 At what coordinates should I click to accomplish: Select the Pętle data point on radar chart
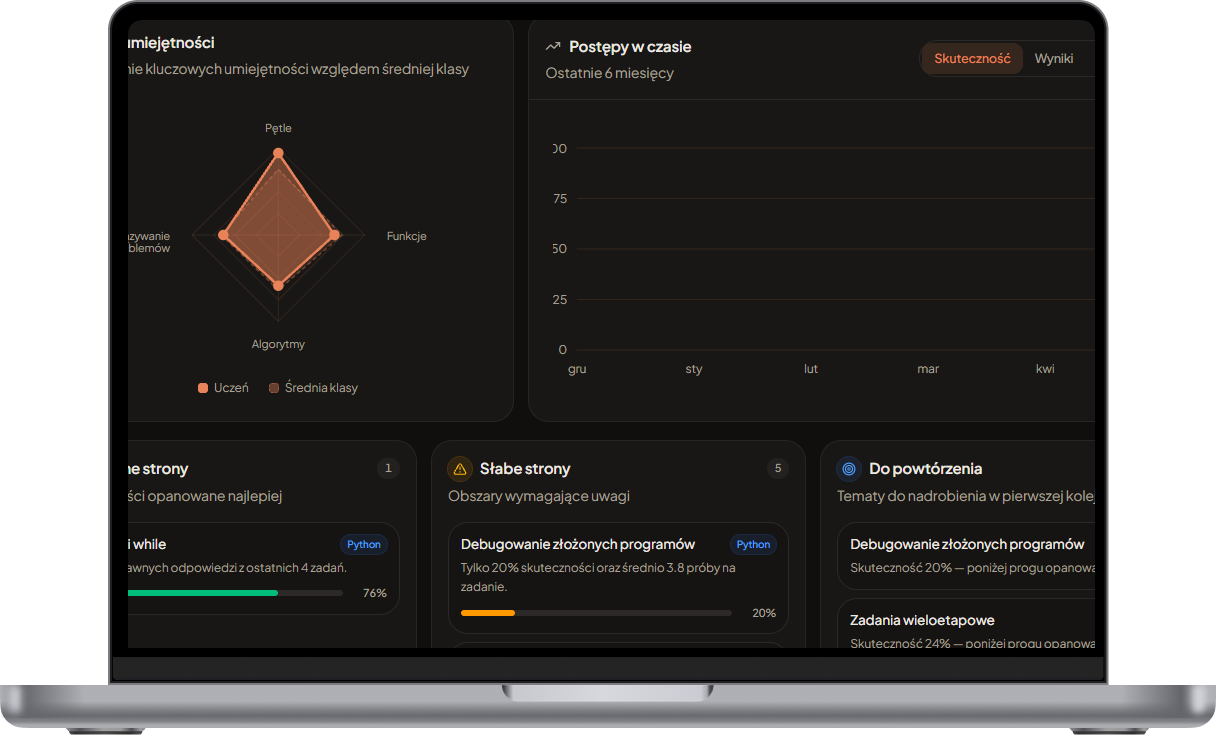pos(278,153)
